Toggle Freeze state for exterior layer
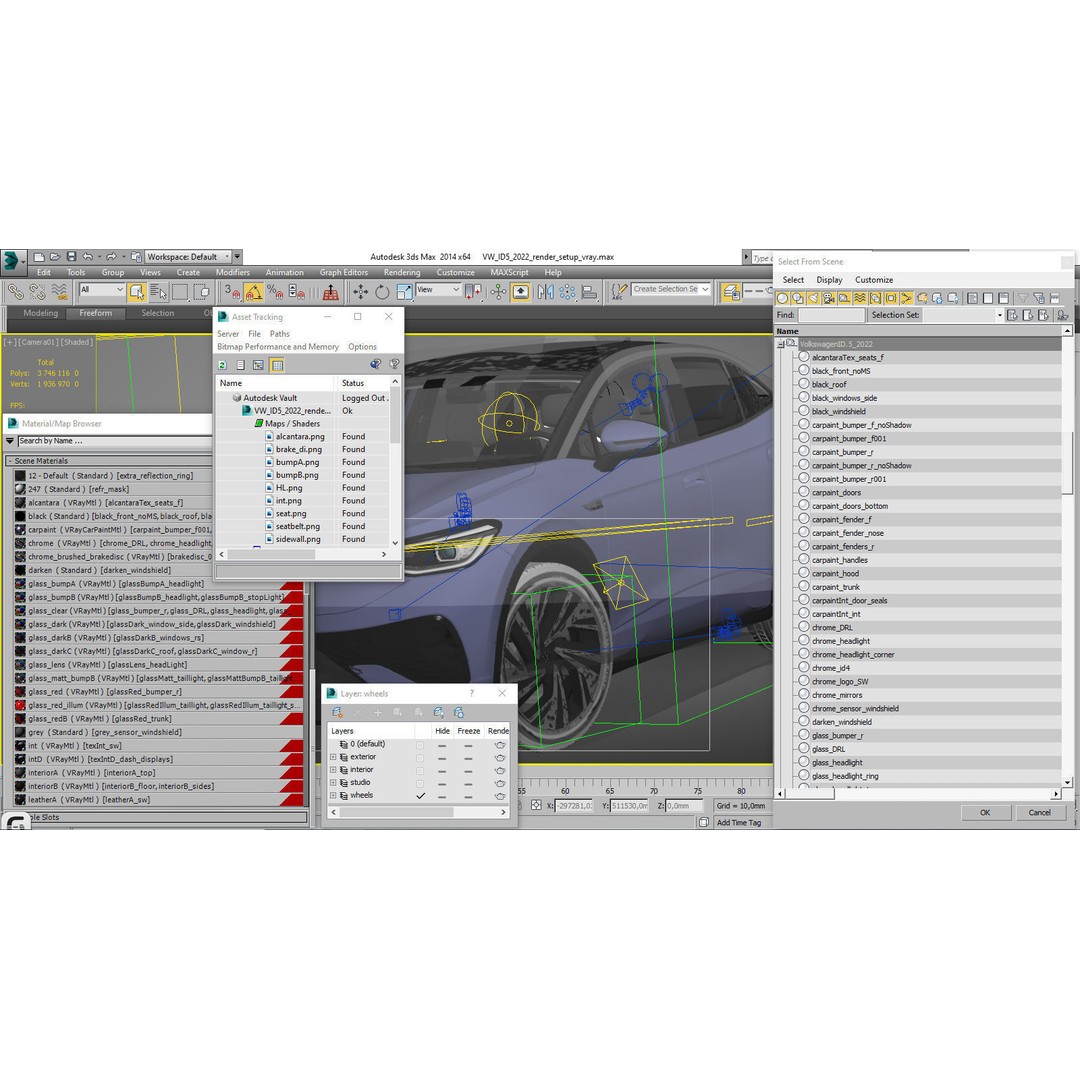Image resolution: width=1080 pixels, height=1080 pixels. 468,757
